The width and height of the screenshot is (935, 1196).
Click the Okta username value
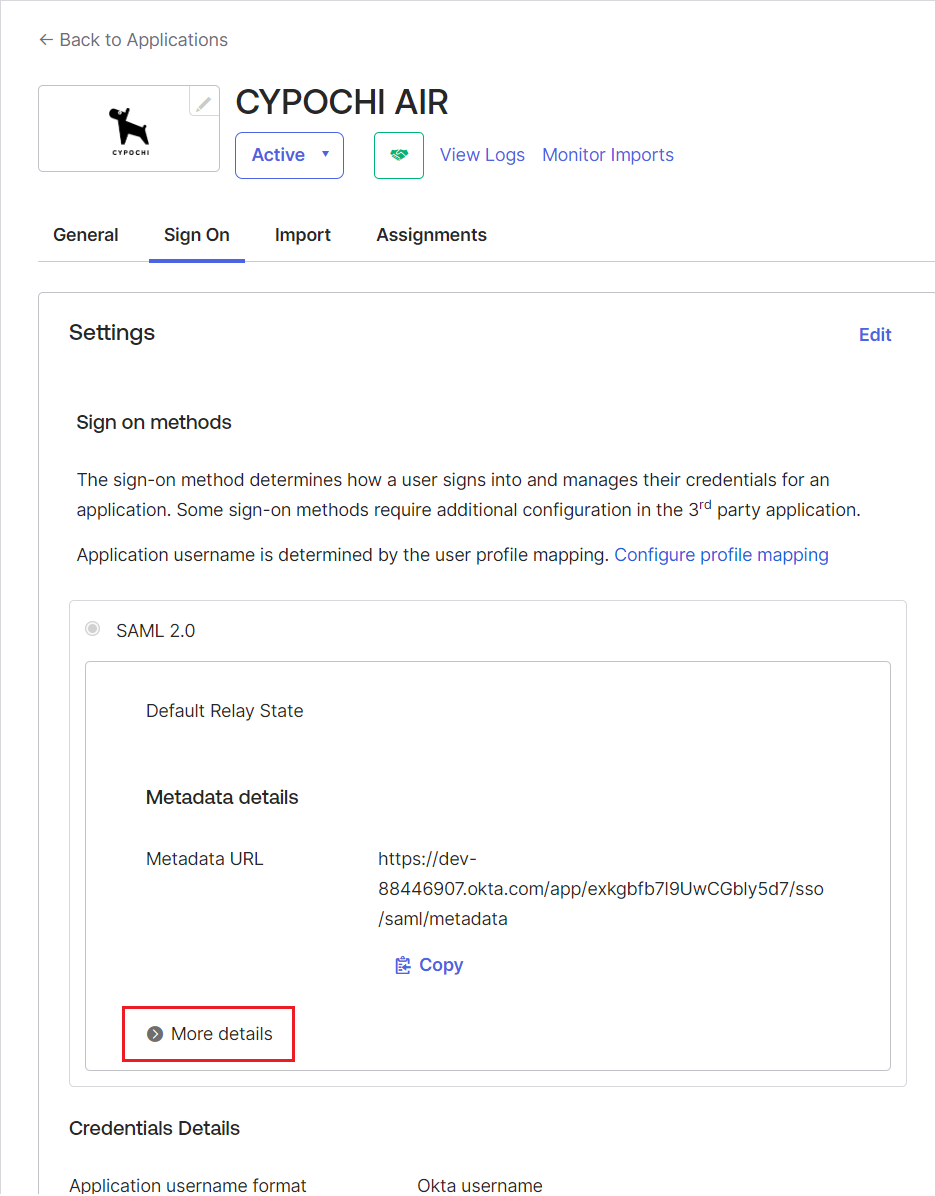pos(480,1185)
